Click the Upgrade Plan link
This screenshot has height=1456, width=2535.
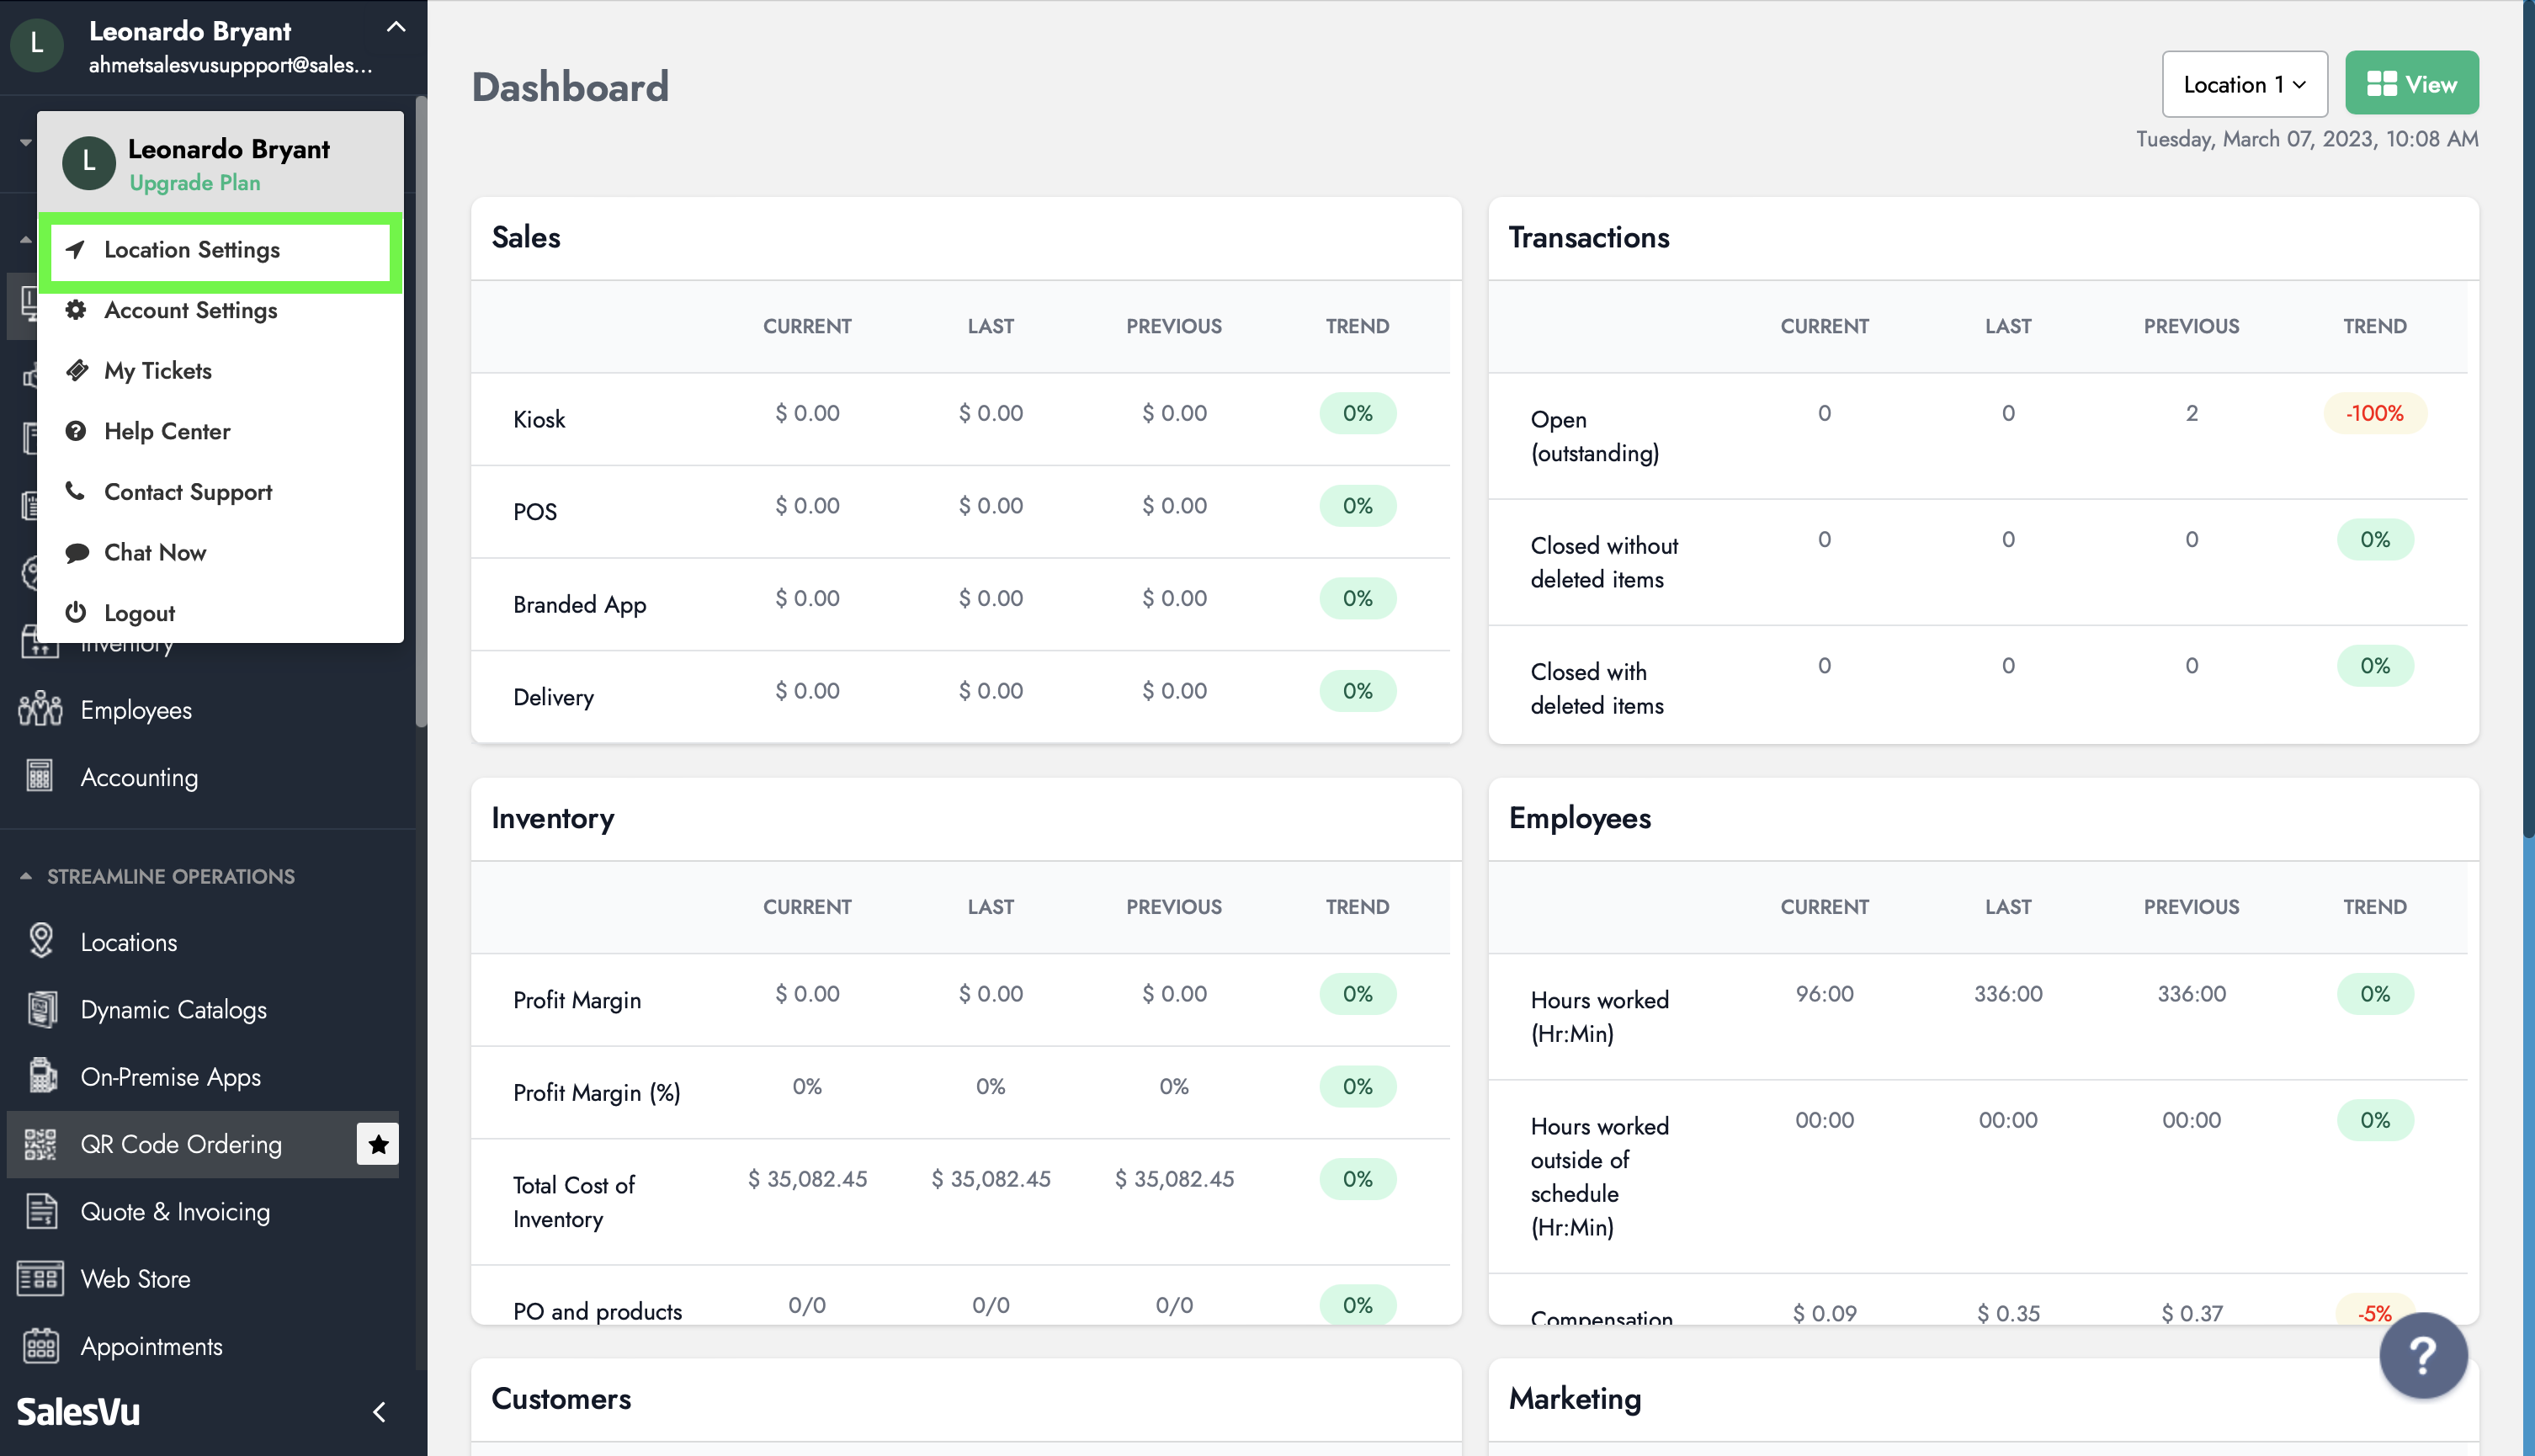[195, 183]
